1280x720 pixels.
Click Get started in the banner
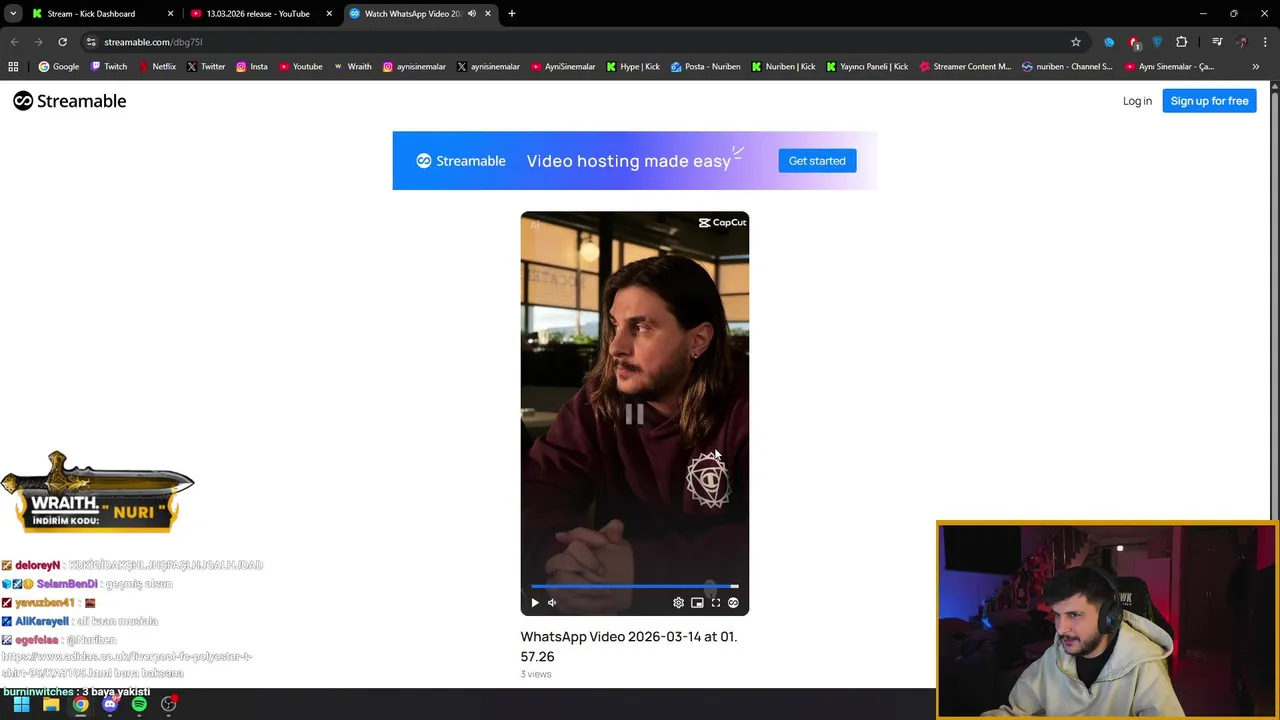pyautogui.click(x=817, y=161)
